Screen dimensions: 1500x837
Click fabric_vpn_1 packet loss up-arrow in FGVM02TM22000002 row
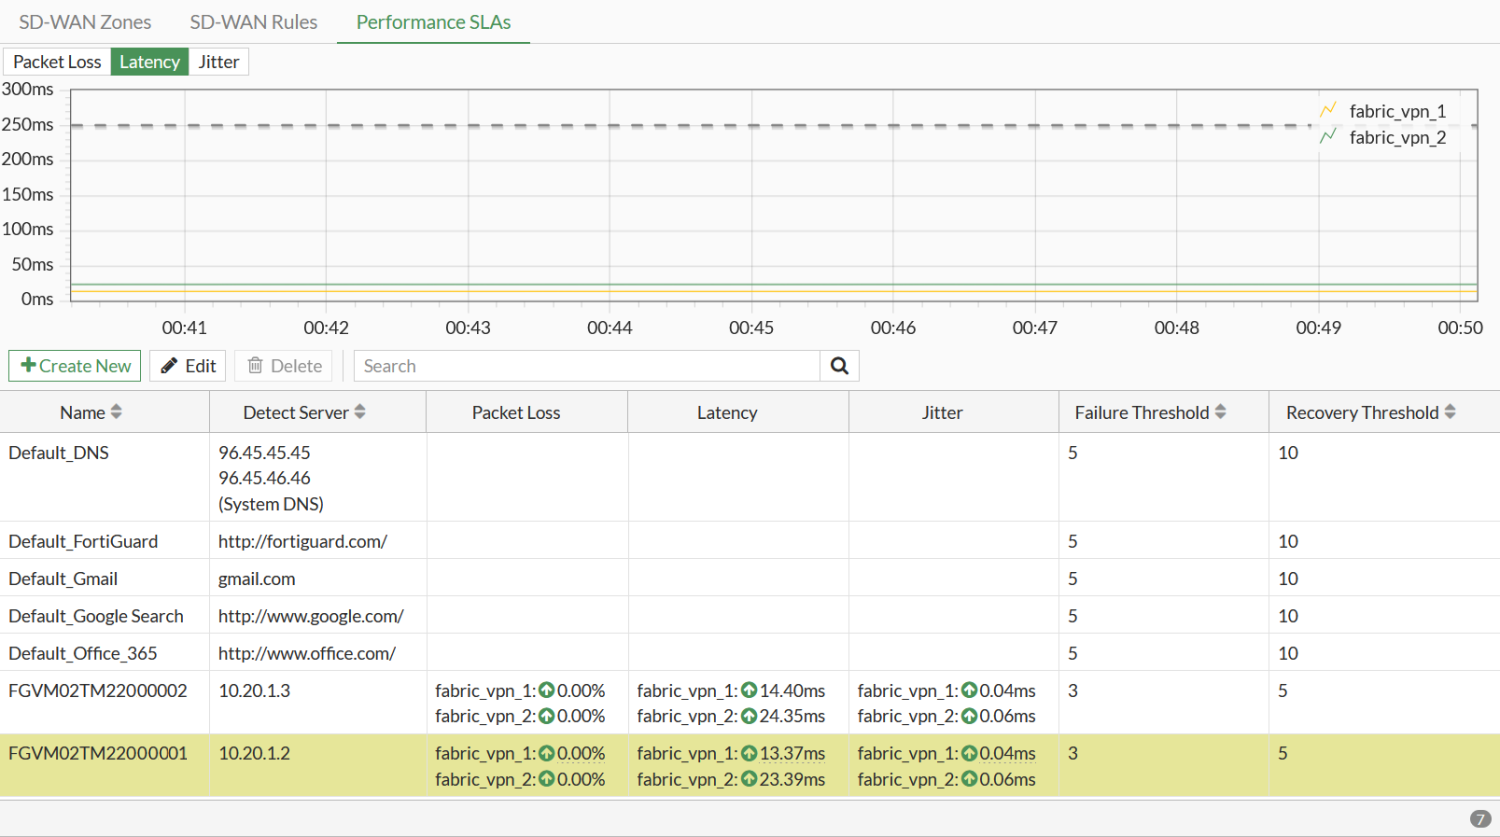(x=546, y=690)
